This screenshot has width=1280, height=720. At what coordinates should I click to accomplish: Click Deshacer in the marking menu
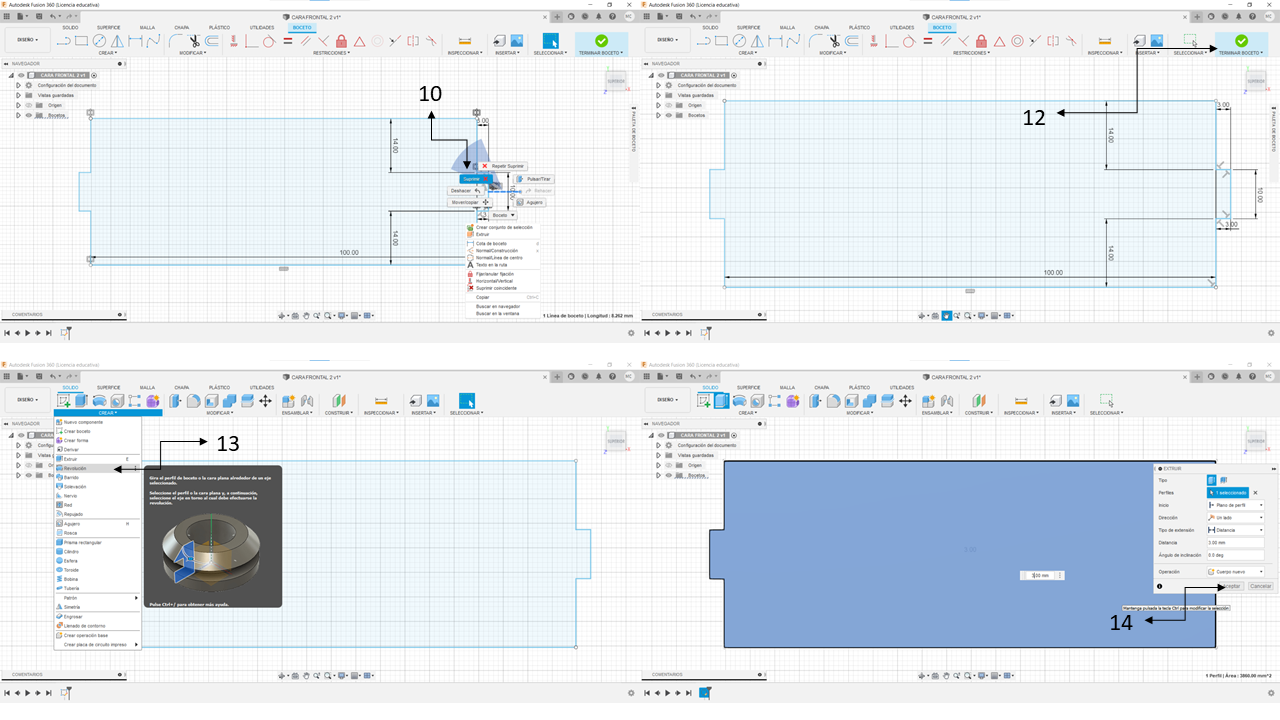point(466,190)
